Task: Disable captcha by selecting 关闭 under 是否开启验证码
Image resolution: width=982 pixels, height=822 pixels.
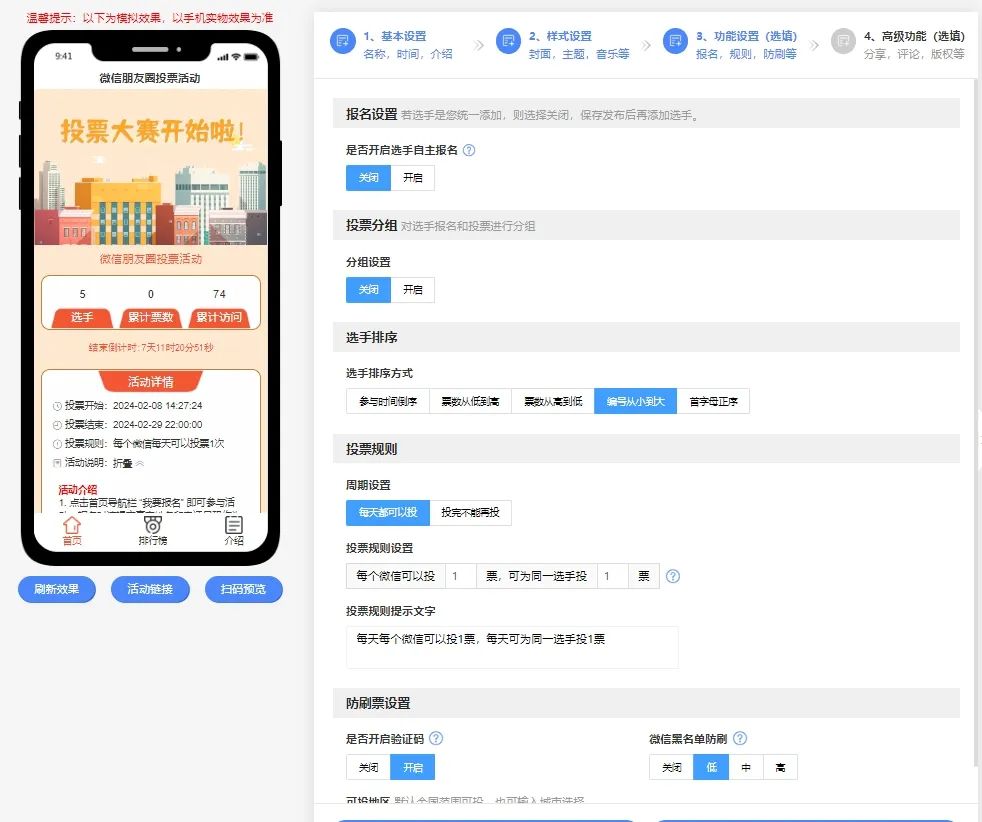Action: pyautogui.click(x=368, y=768)
